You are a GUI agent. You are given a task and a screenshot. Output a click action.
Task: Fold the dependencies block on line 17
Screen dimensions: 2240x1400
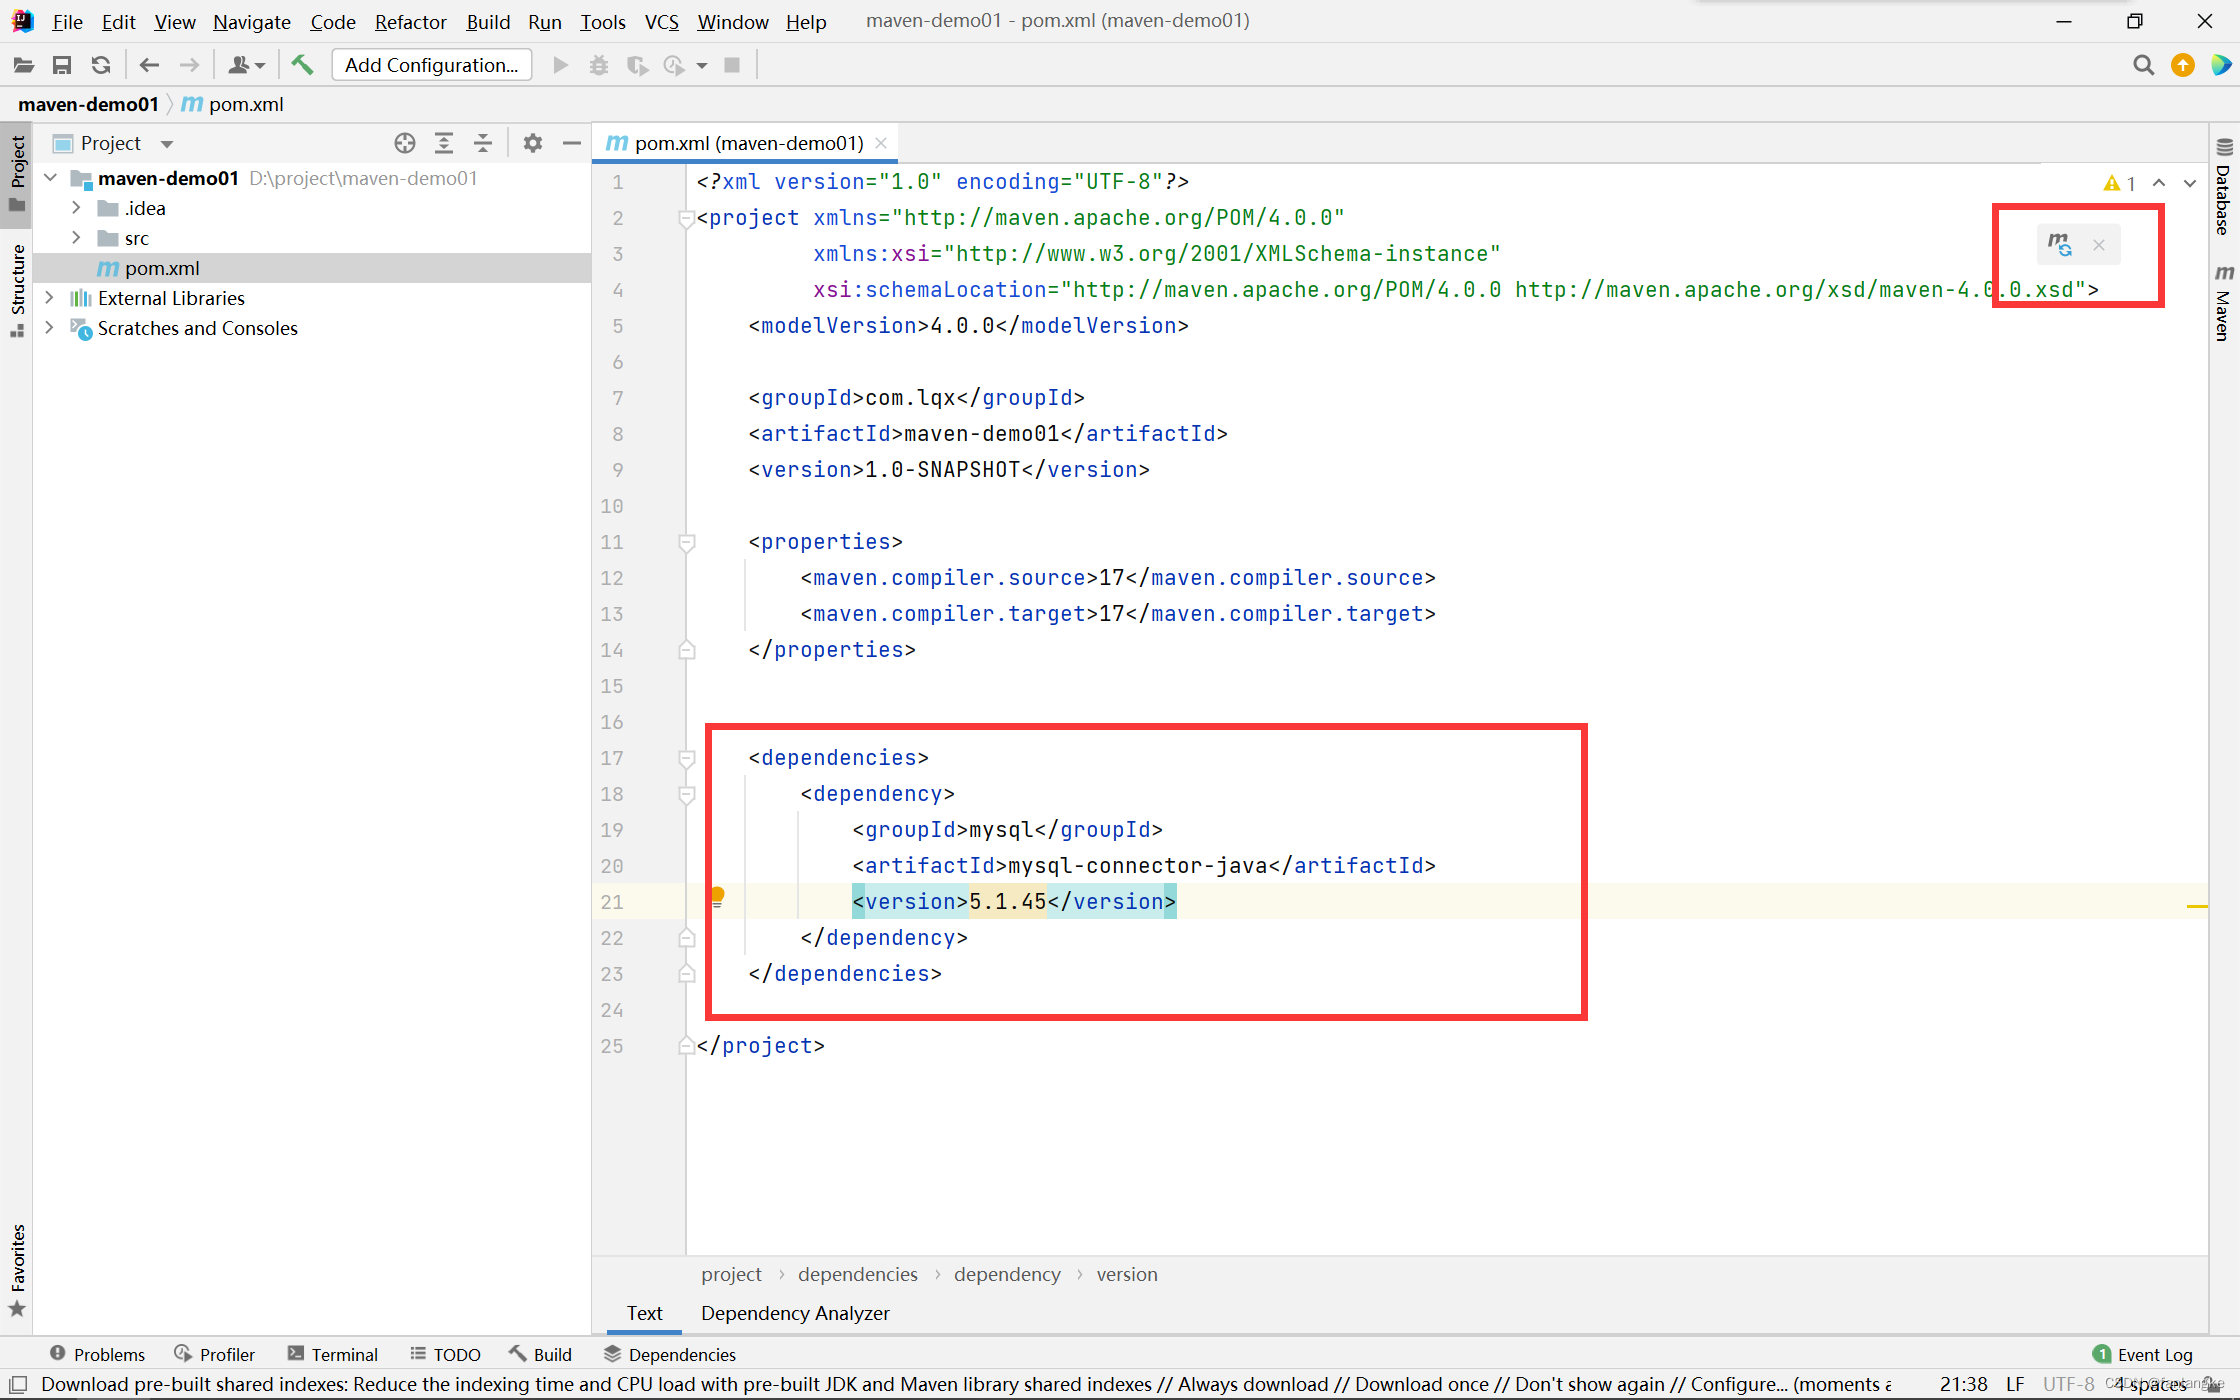[686, 758]
